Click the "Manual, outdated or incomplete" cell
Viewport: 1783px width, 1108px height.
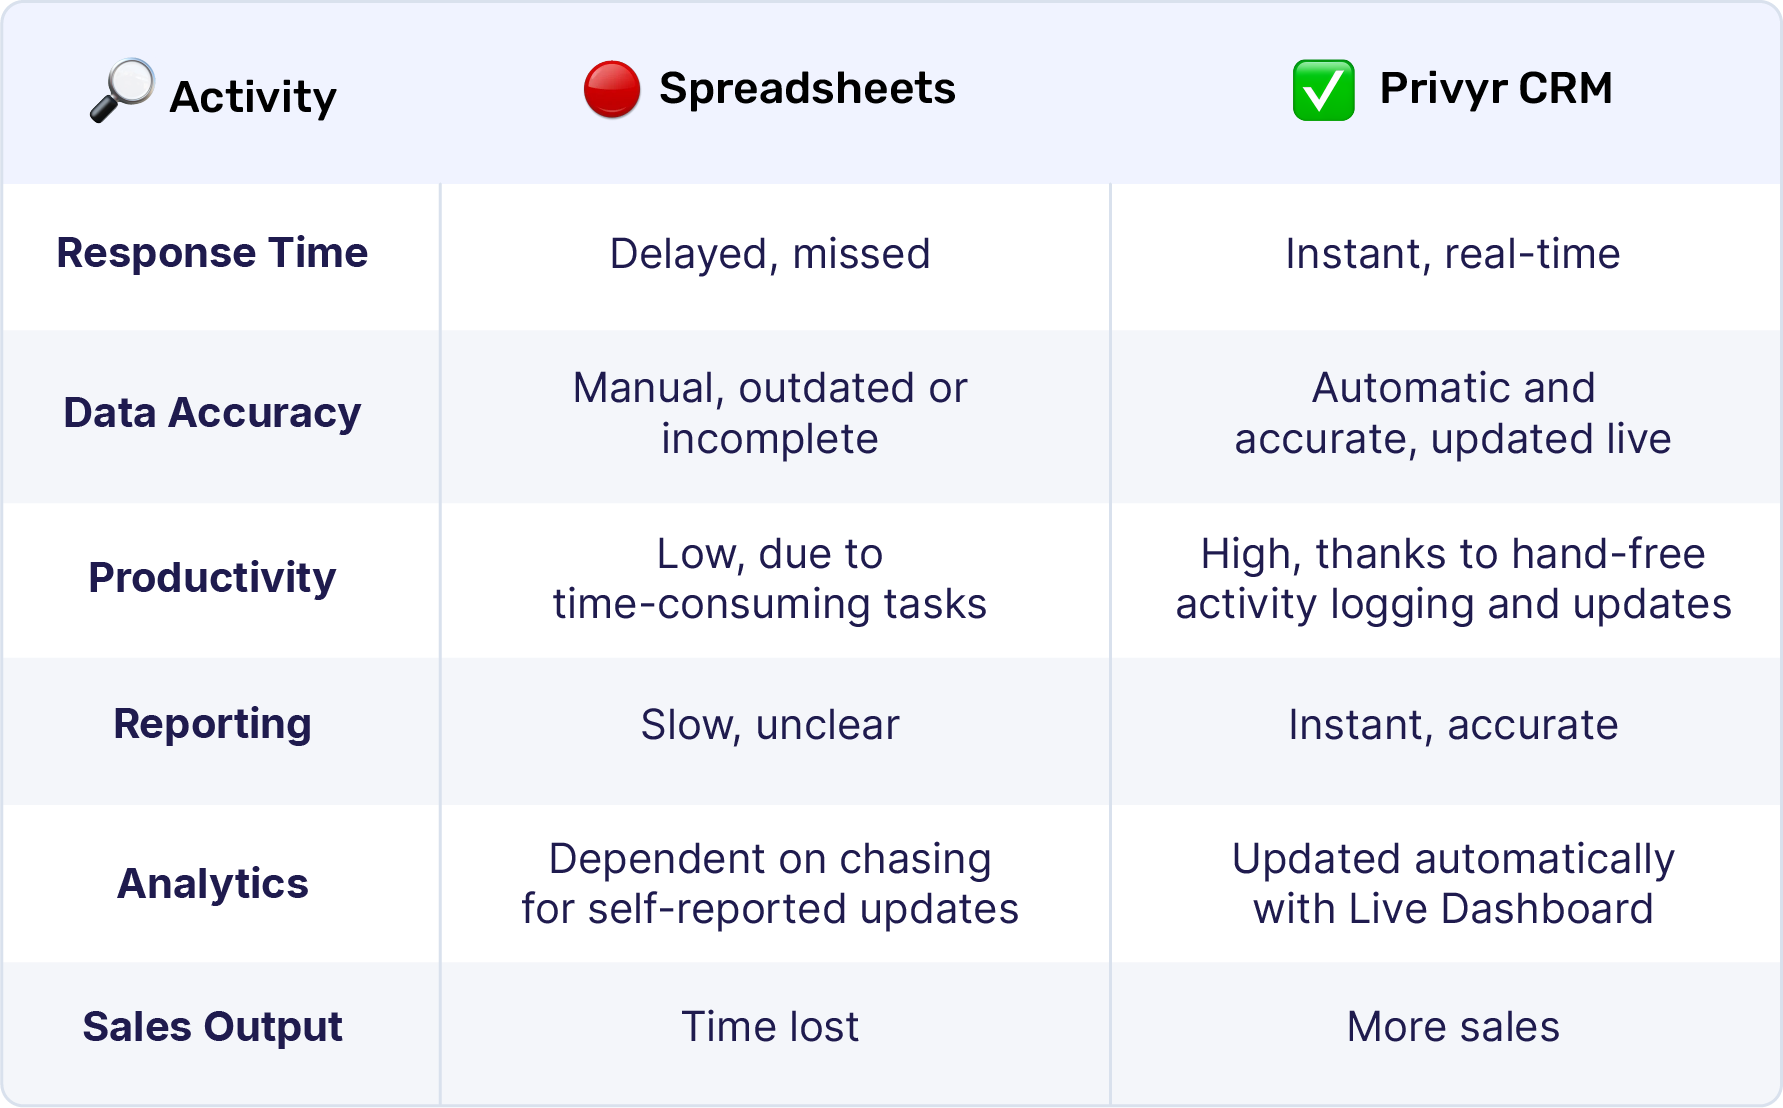[770, 413]
